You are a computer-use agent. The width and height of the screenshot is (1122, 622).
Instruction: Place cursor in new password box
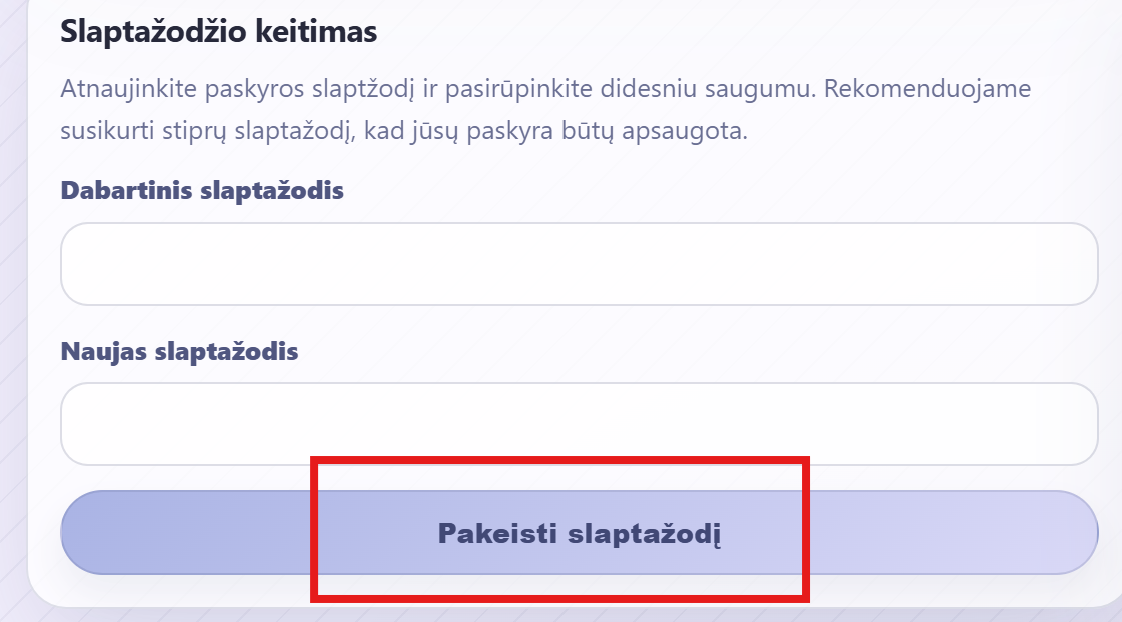pos(579,424)
